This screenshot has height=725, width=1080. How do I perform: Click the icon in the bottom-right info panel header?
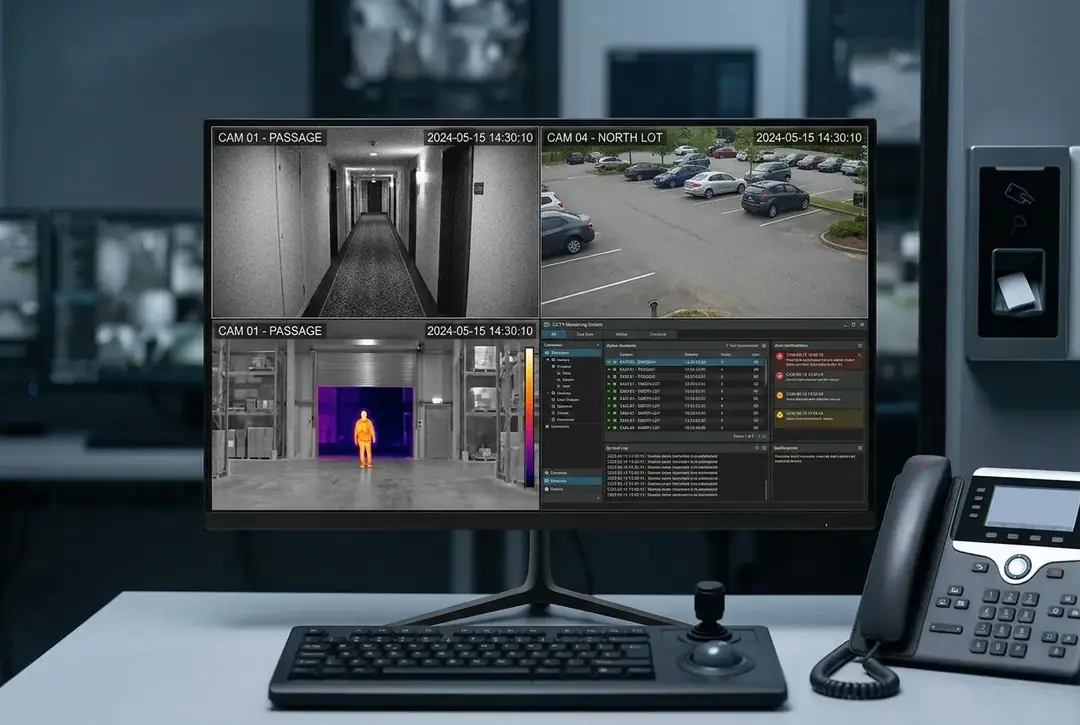tap(859, 448)
